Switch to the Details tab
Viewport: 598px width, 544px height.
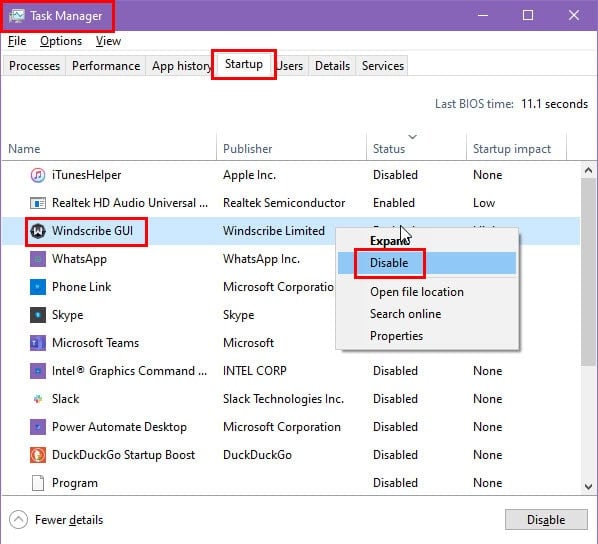pos(332,66)
